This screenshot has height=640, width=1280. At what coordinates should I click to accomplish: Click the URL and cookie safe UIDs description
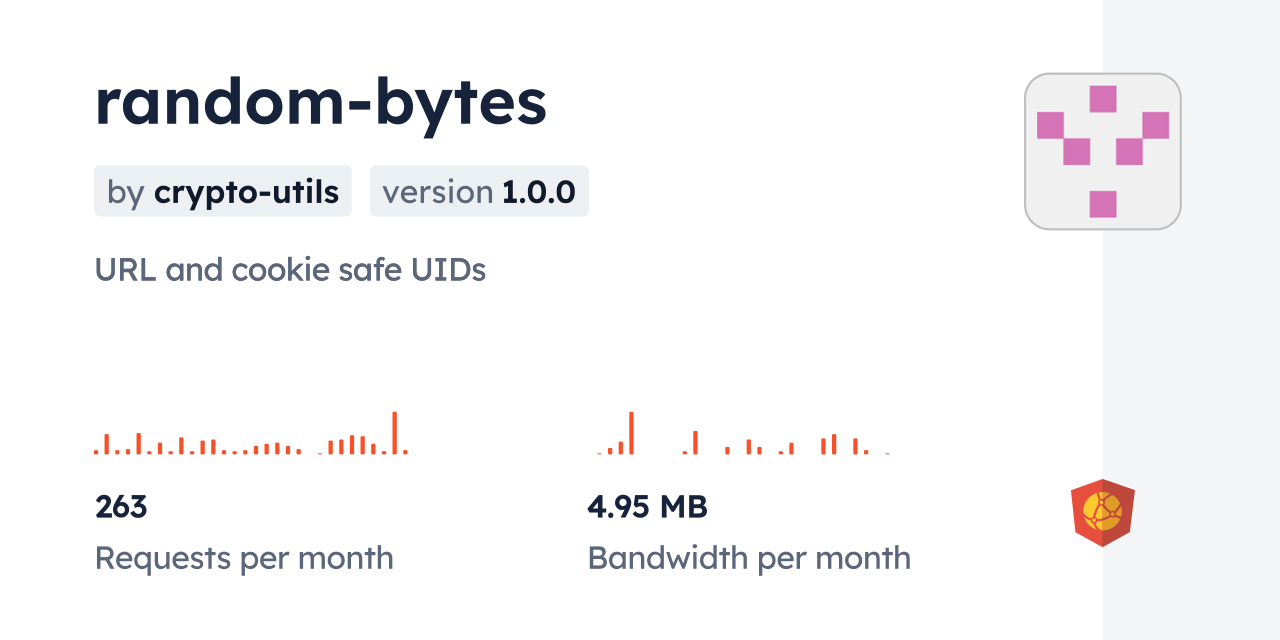pos(290,270)
